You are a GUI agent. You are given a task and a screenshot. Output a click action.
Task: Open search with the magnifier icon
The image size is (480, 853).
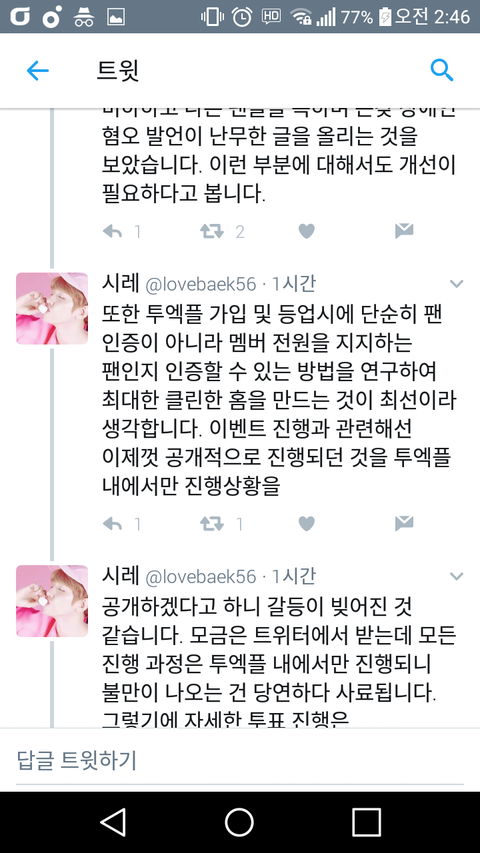(x=442, y=70)
